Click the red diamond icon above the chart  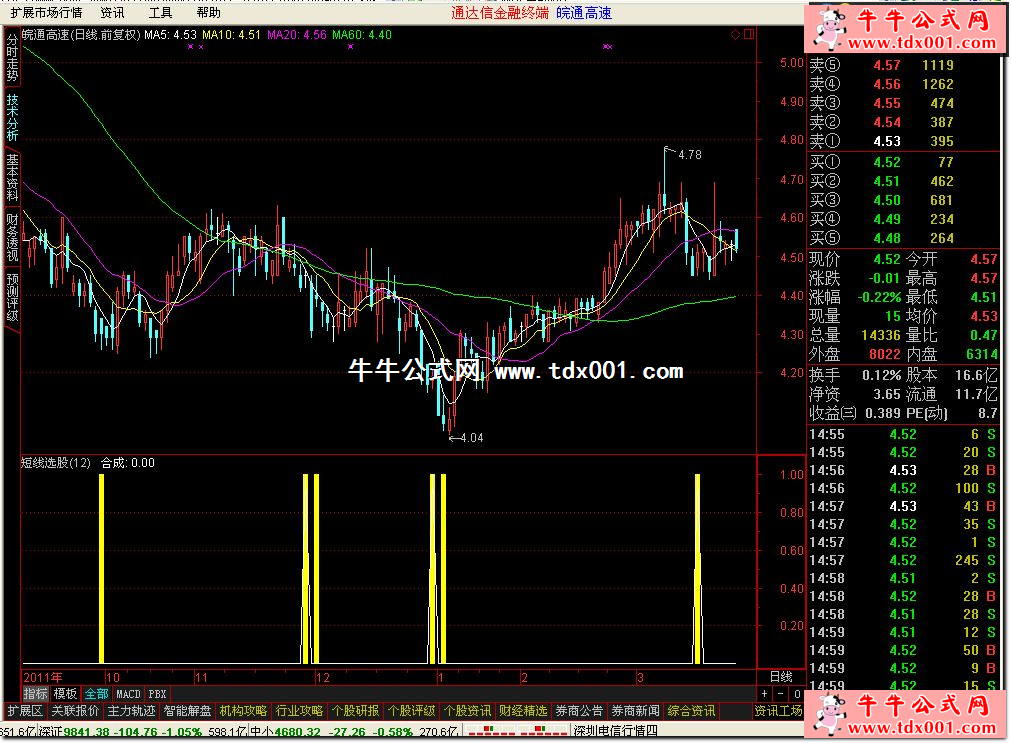coord(735,35)
